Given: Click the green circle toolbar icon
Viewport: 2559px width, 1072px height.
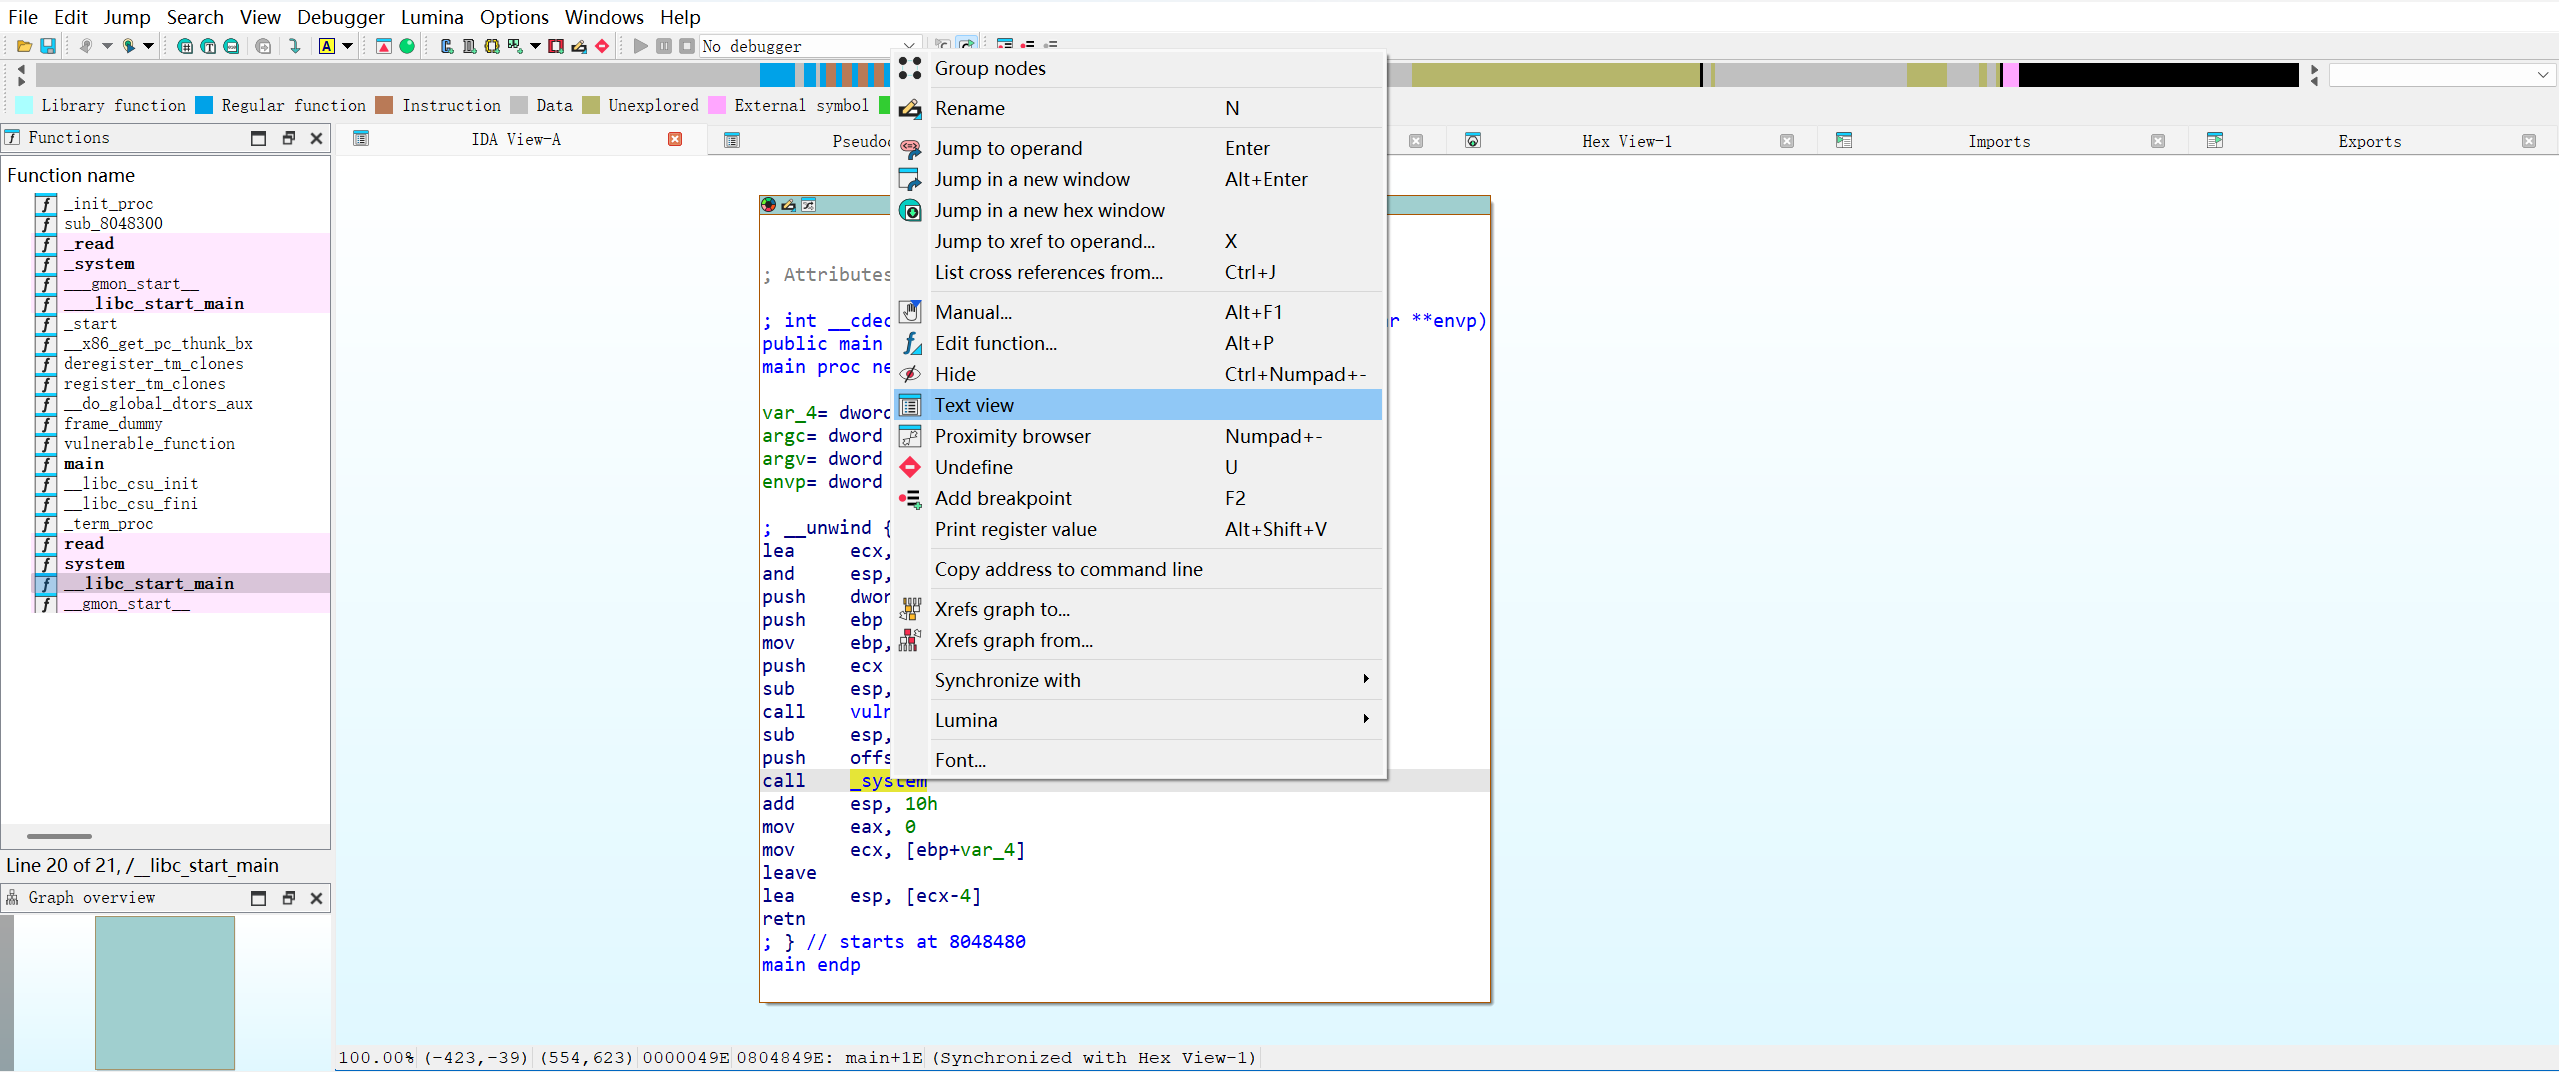Looking at the screenshot, I should click(x=407, y=46).
